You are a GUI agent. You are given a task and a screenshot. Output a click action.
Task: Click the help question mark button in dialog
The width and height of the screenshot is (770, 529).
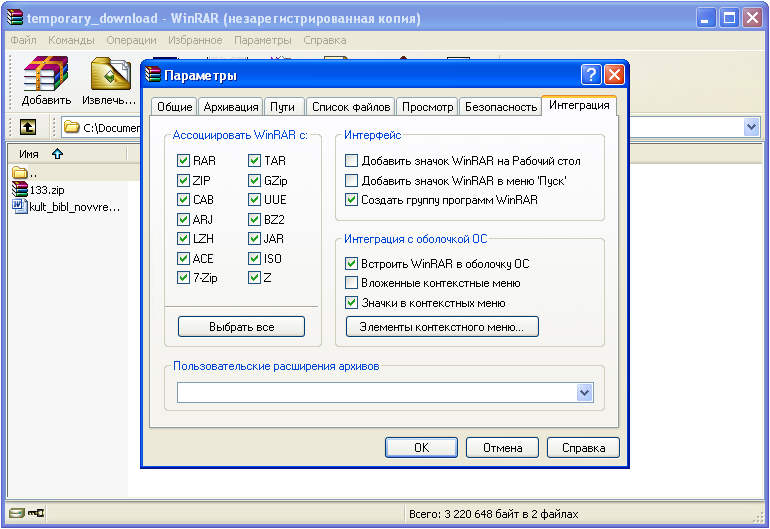coord(591,75)
